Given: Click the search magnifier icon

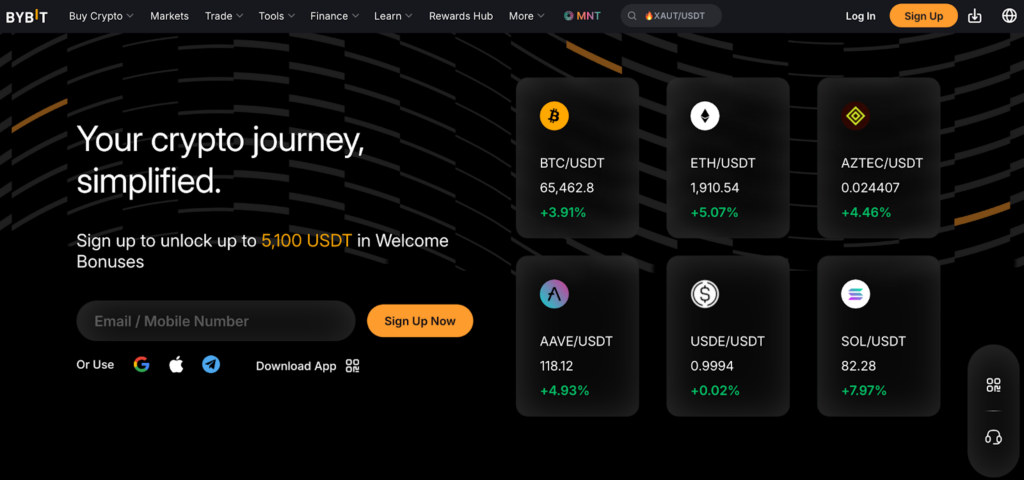Looking at the screenshot, I should click(x=632, y=16).
